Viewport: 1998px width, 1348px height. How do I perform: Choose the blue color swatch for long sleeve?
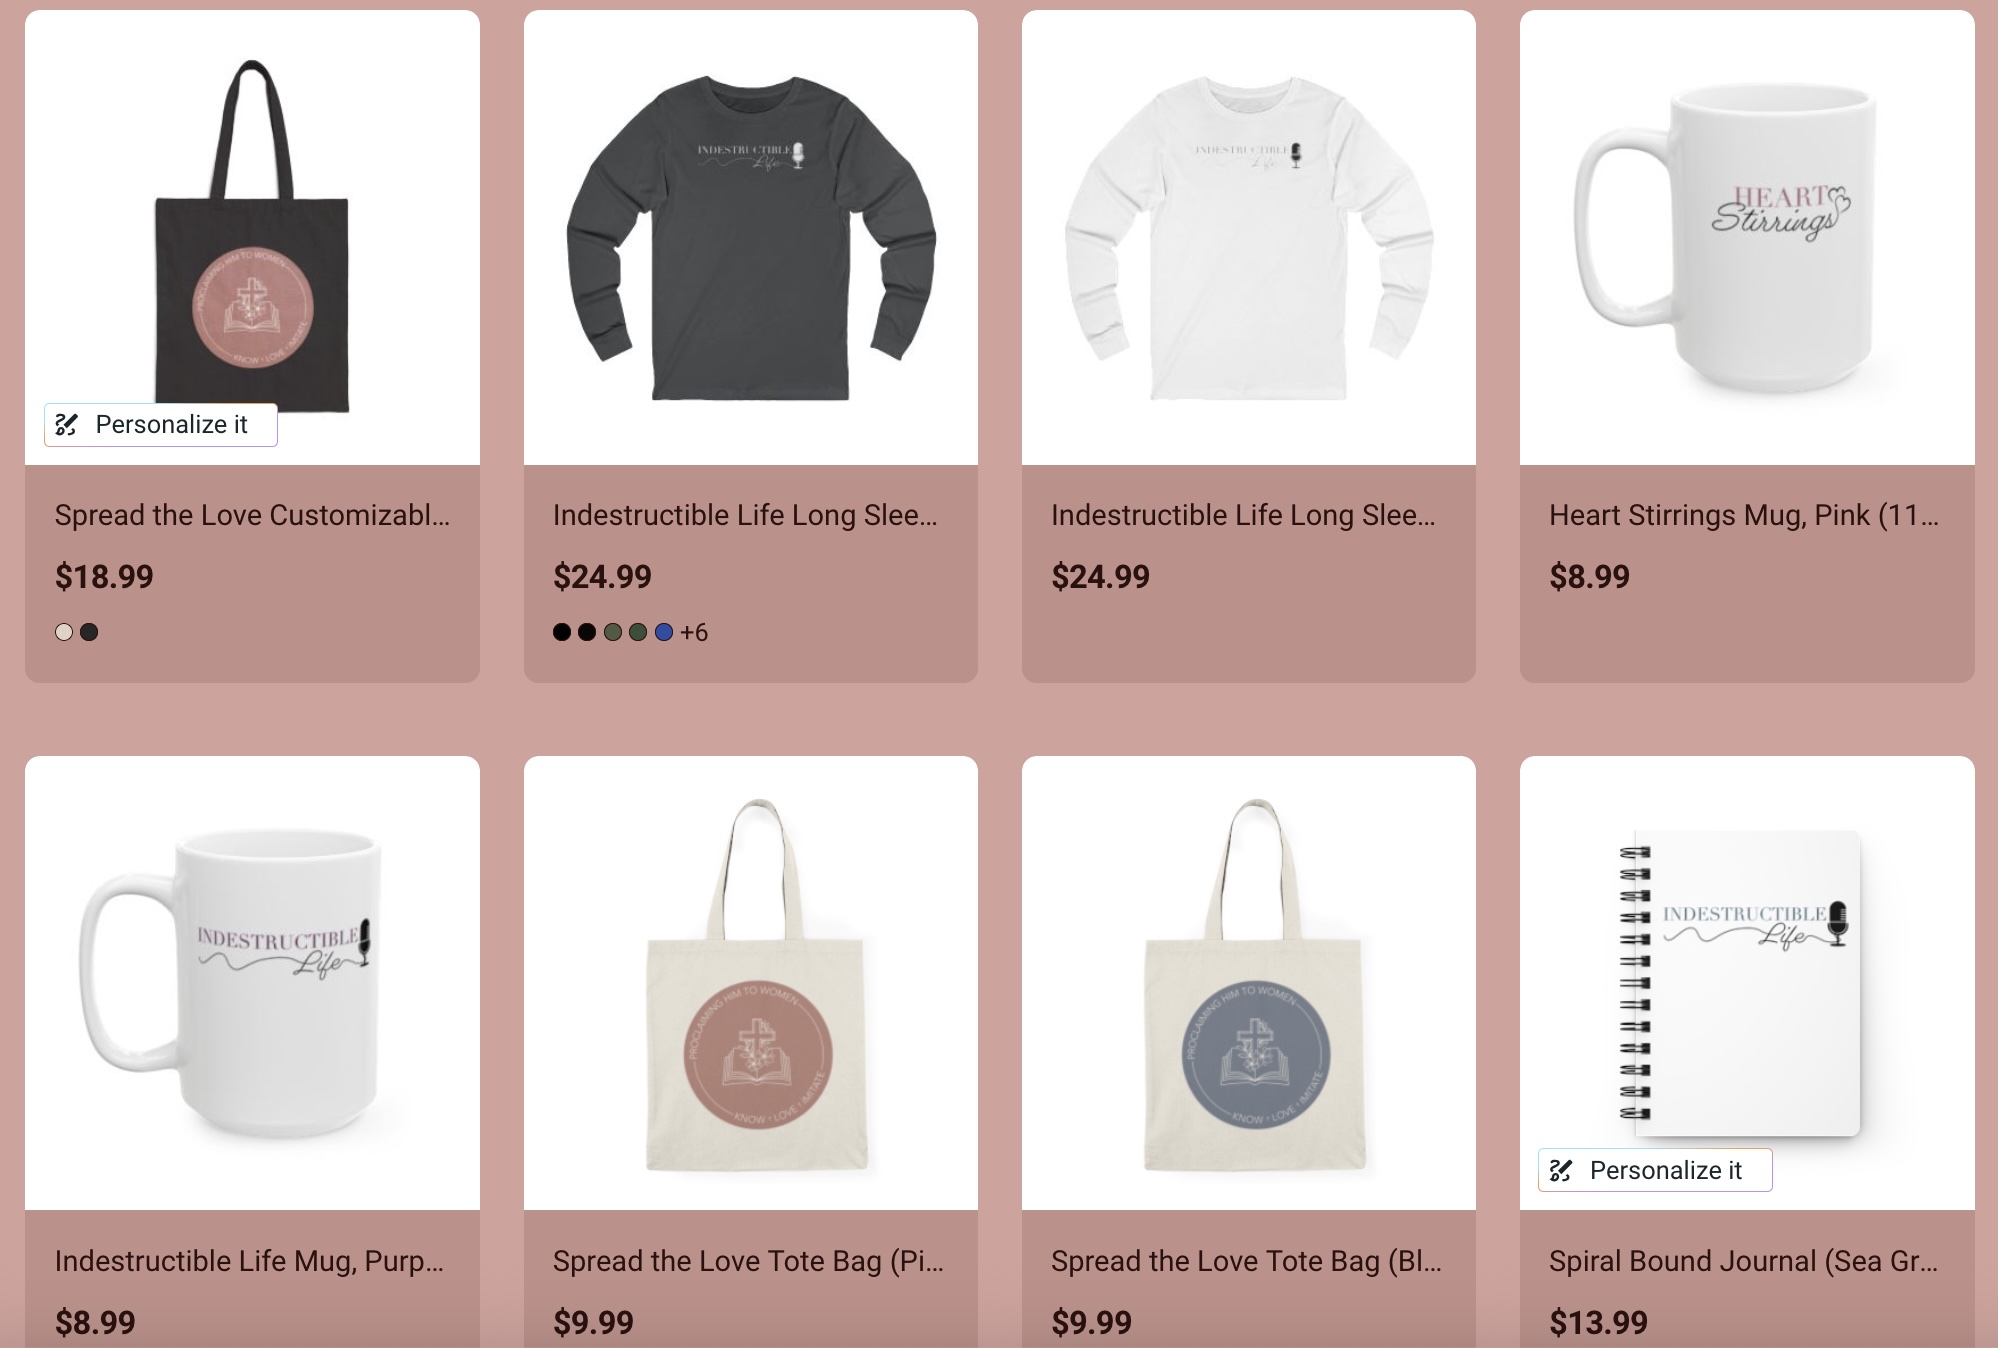664,632
